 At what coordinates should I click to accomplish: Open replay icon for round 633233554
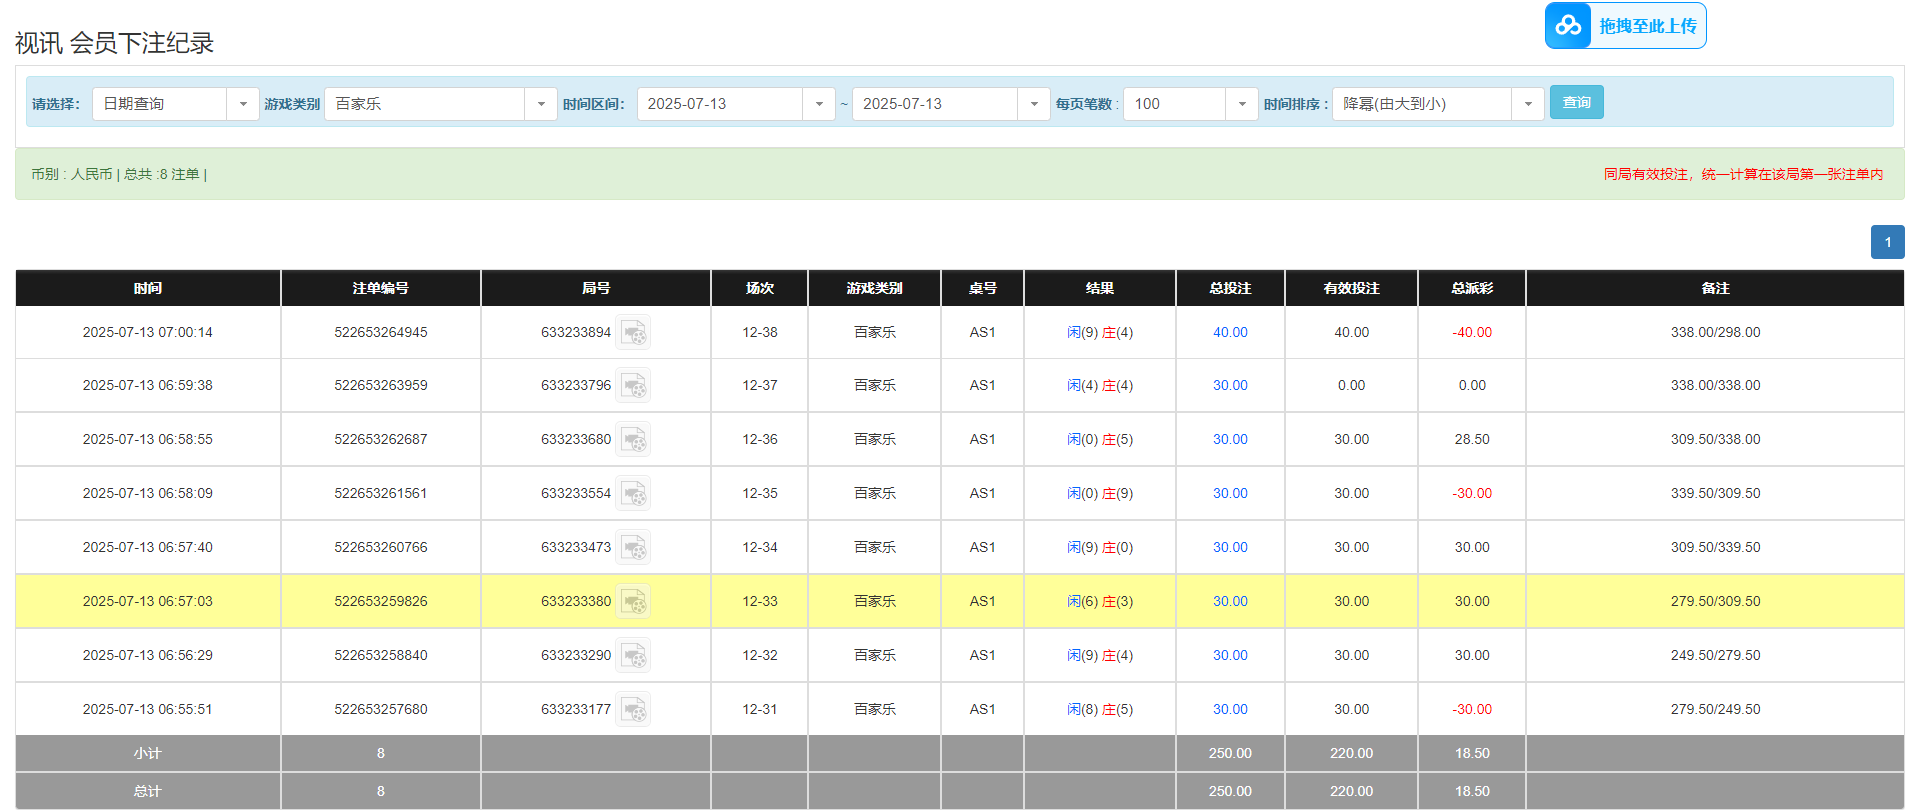point(633,494)
